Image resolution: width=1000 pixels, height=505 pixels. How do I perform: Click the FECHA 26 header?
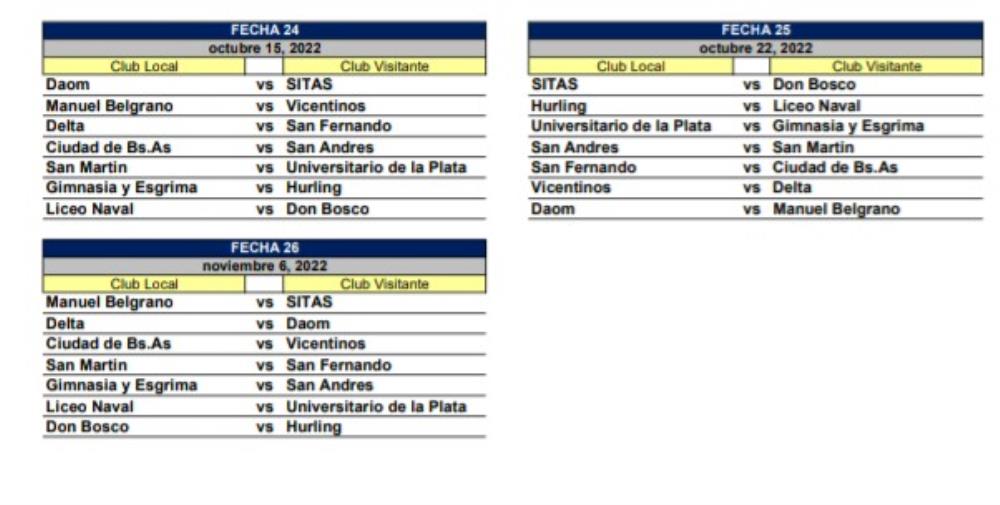click(264, 248)
